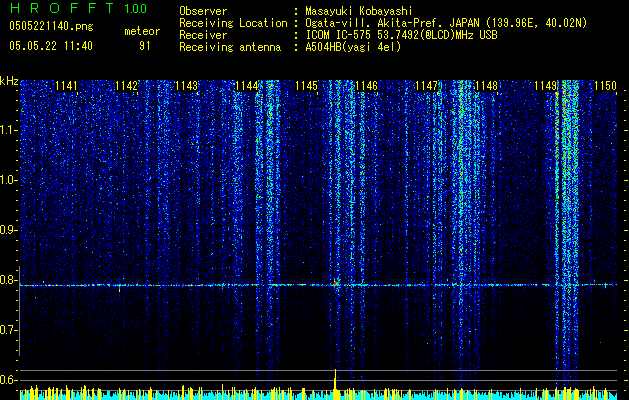
Task: Click the 0.8 frequency axis label
Action: [8, 280]
